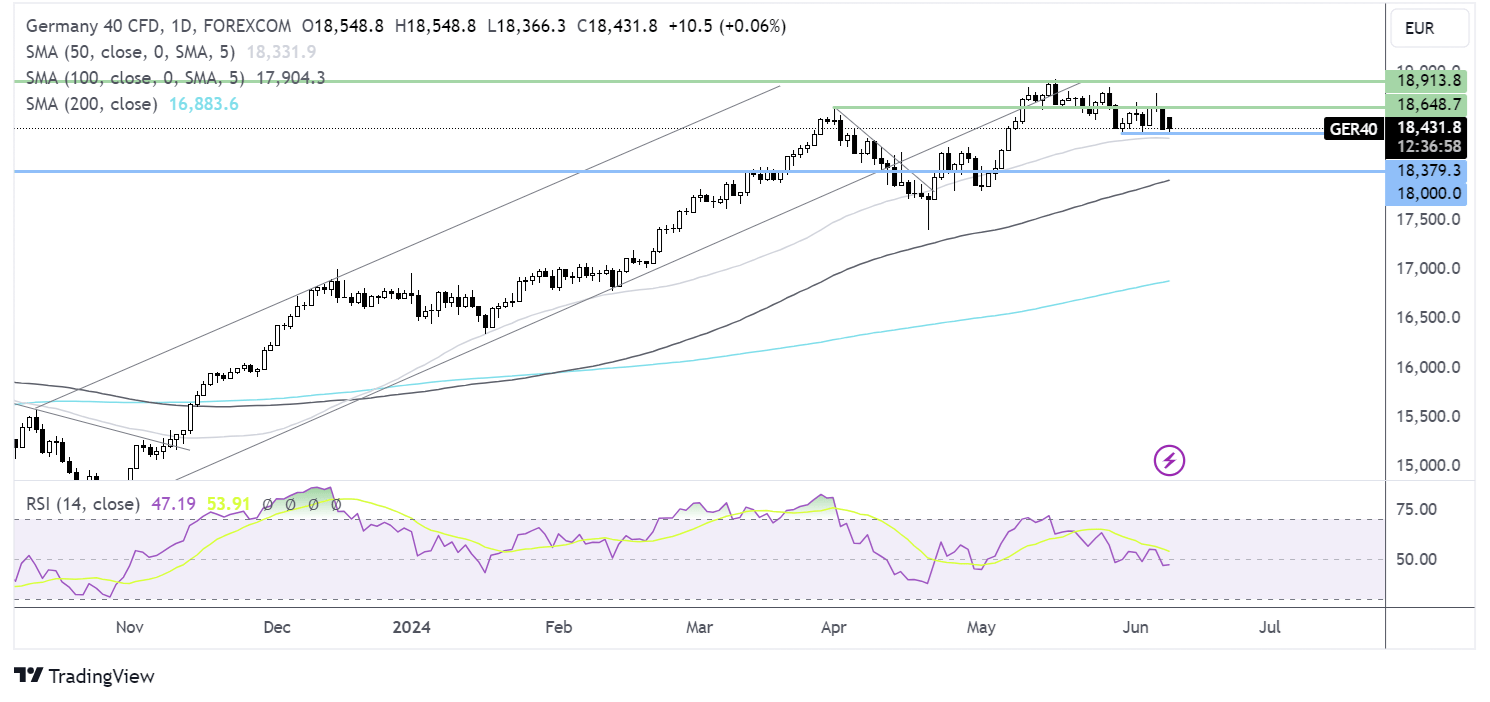Click the Jun label on time axis
The image size is (1490, 702).
[1135, 627]
